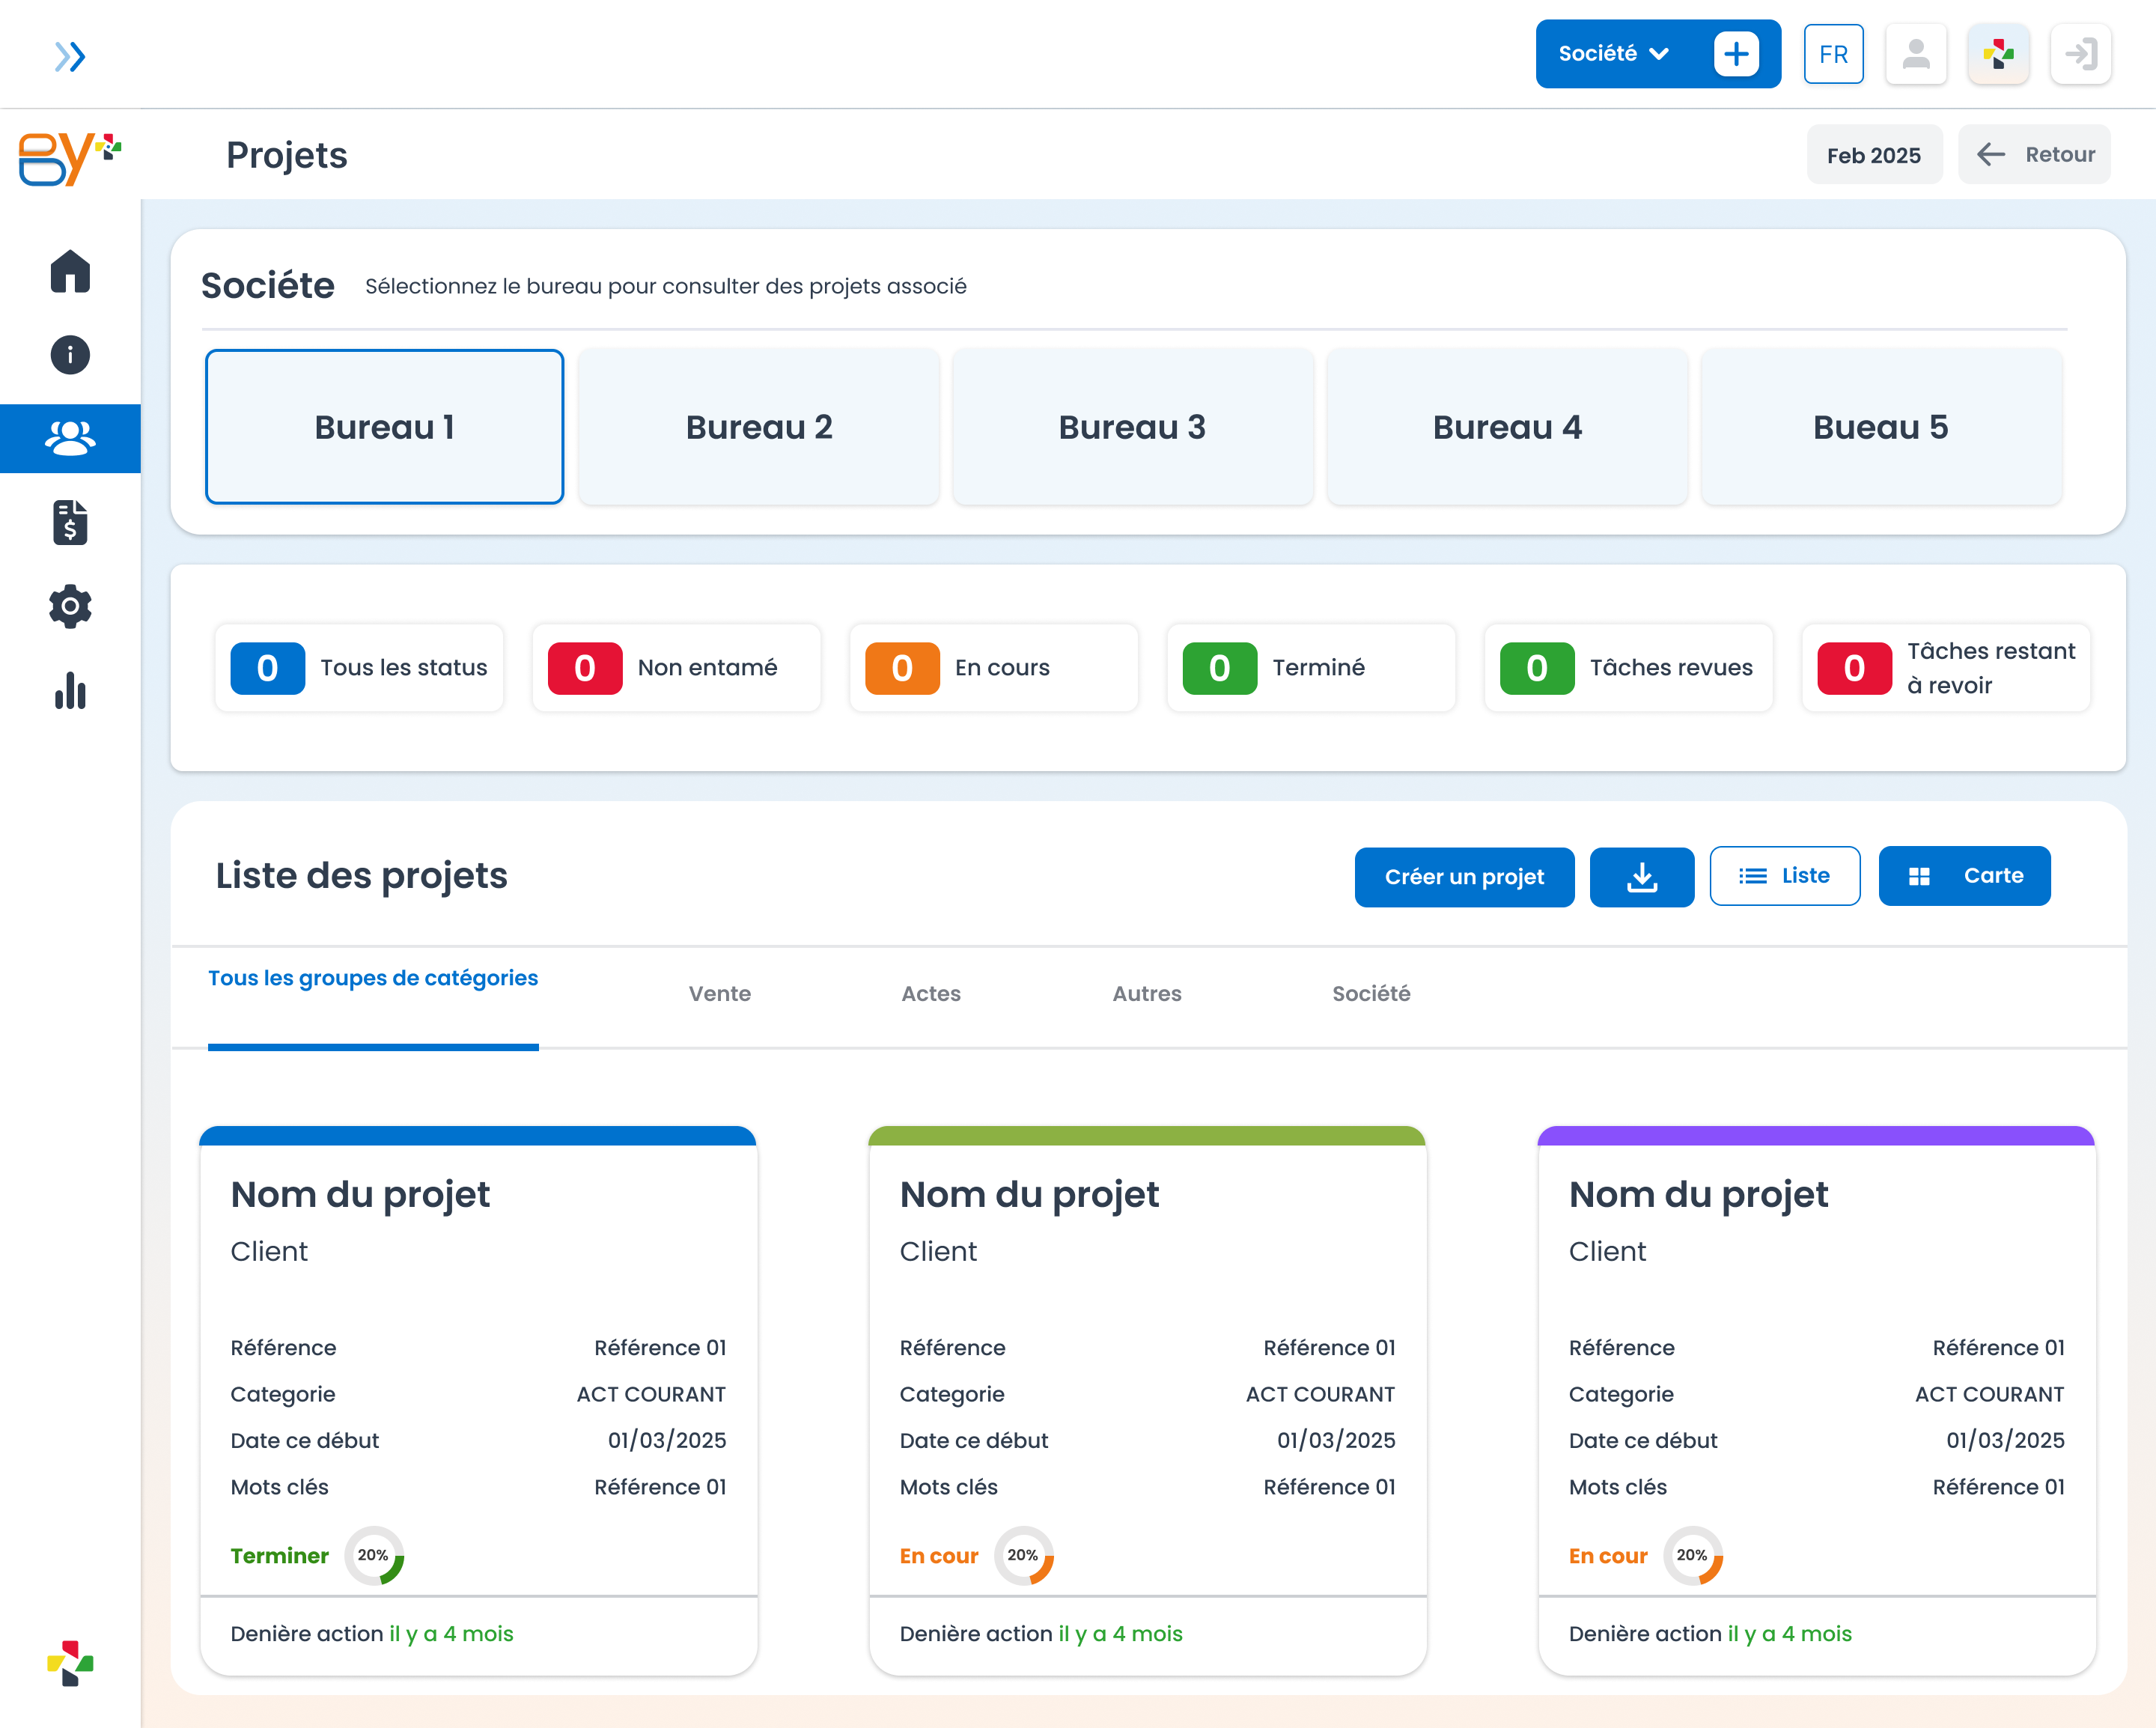Change language with FR button

(1834, 54)
